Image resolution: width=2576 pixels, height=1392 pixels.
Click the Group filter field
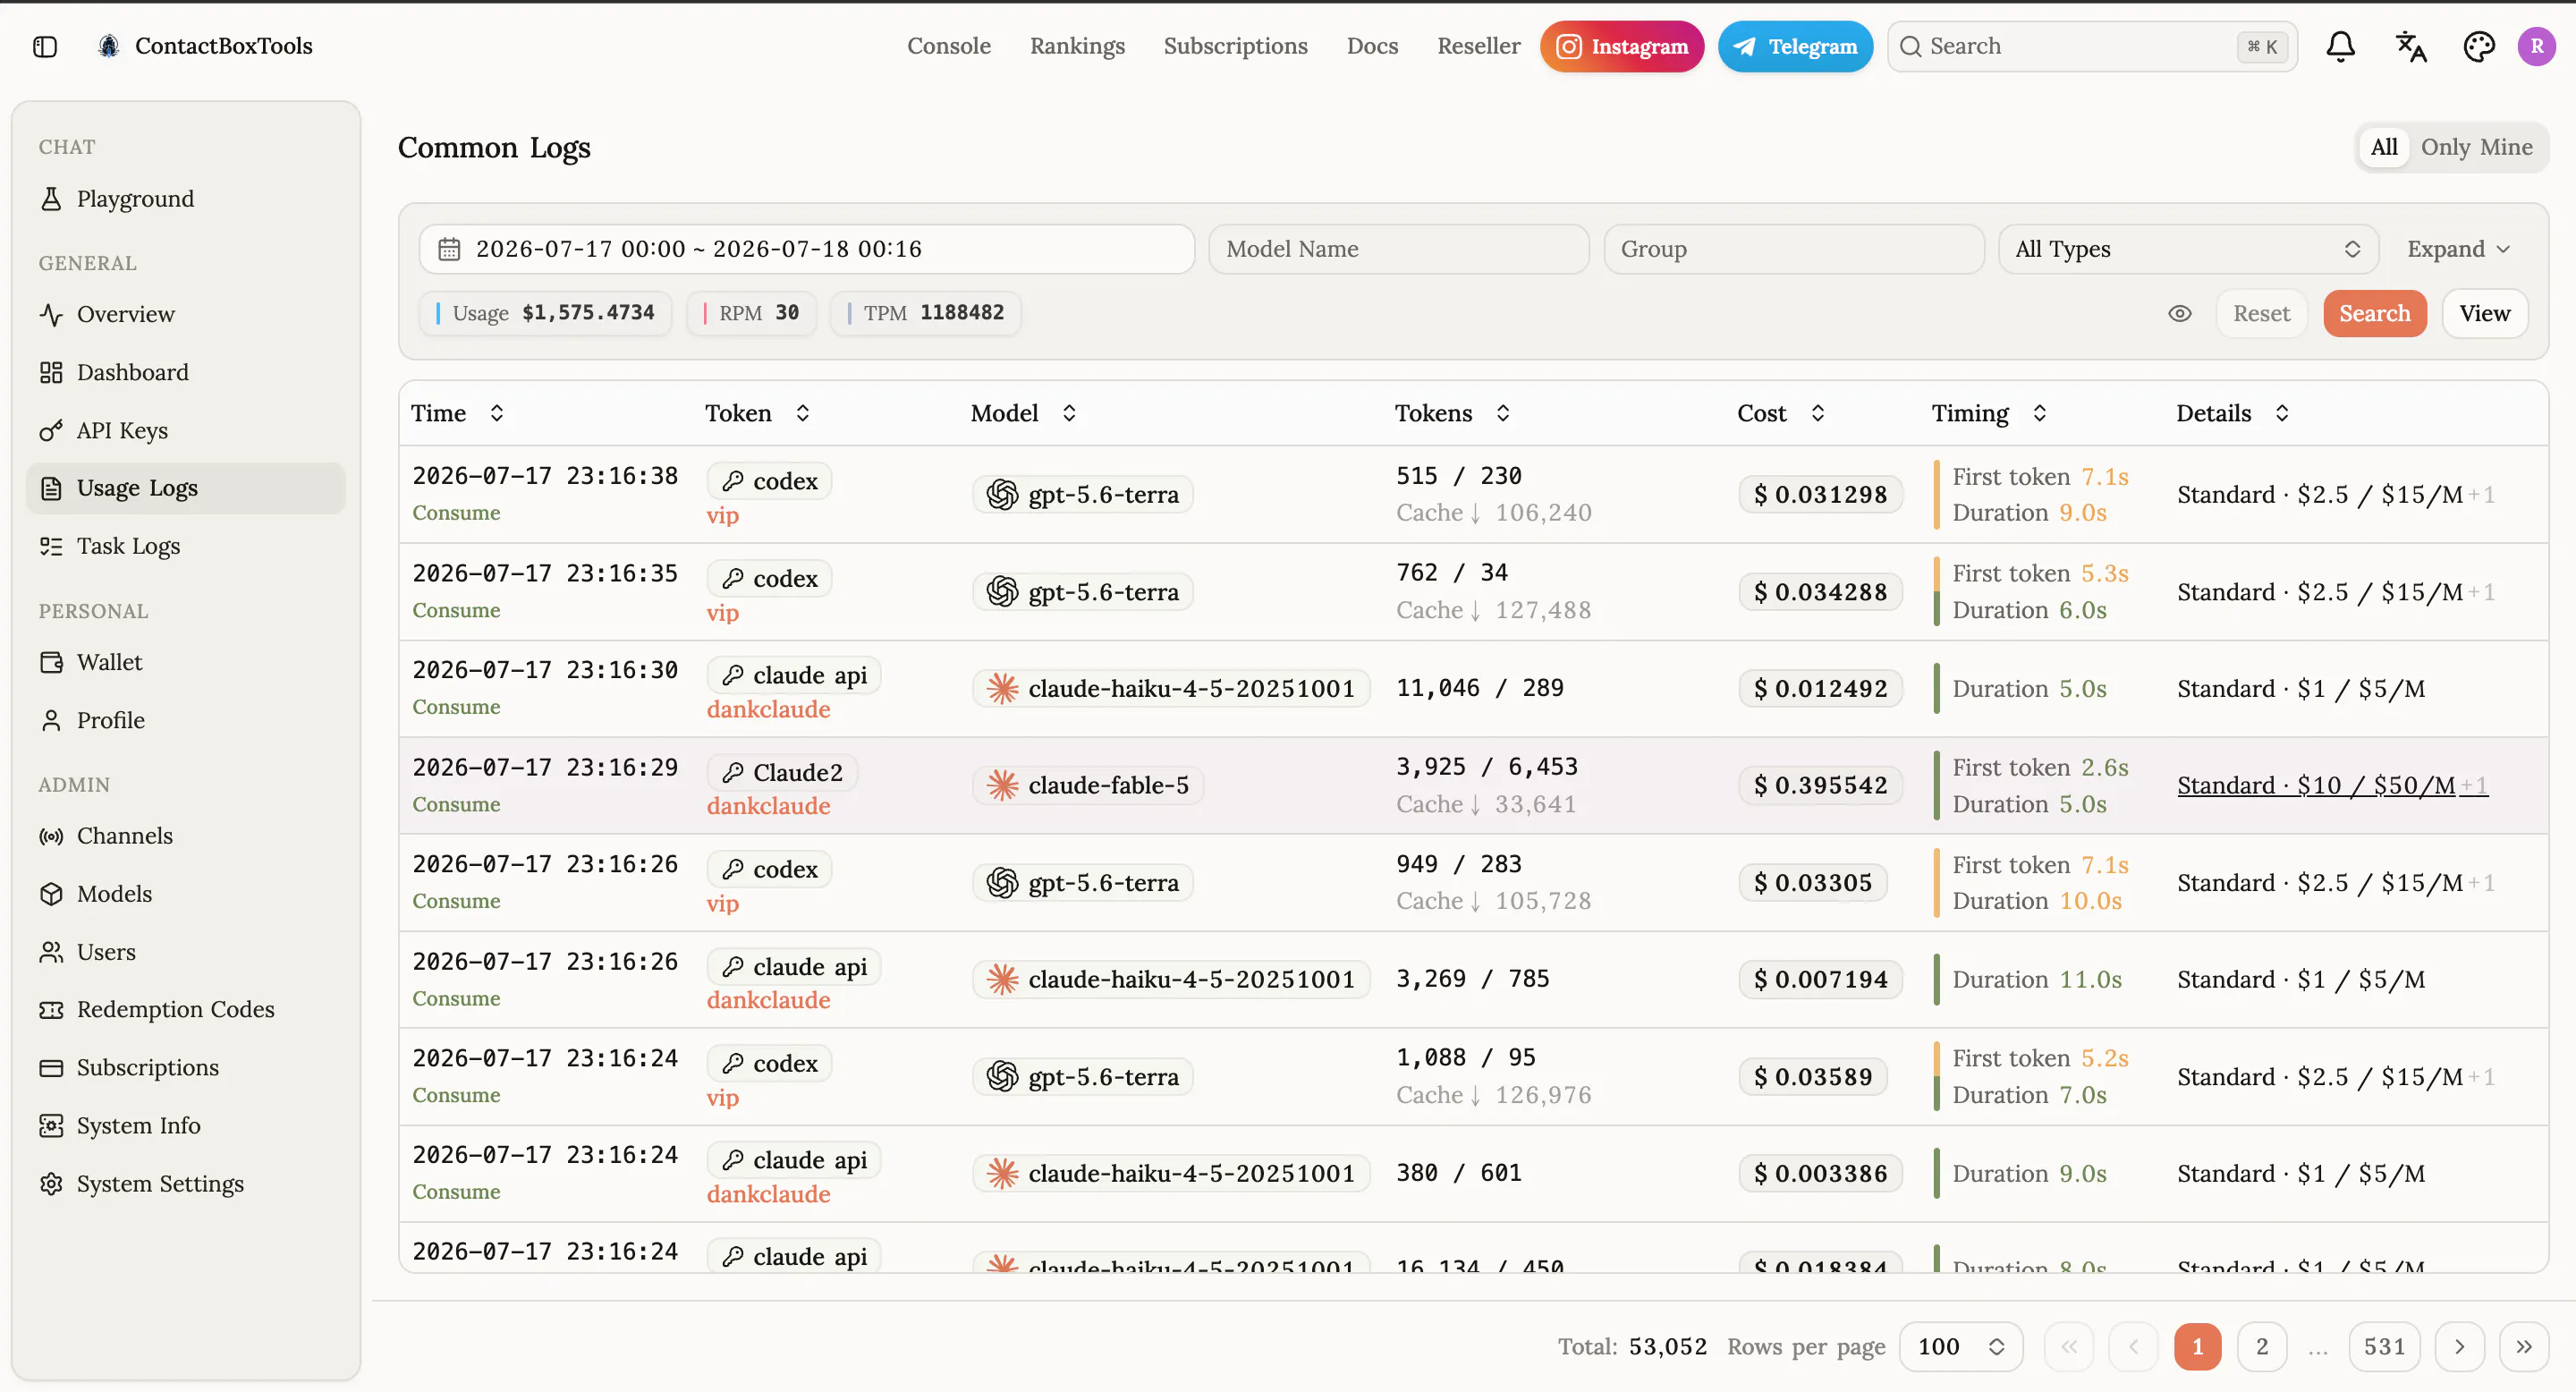point(1793,249)
